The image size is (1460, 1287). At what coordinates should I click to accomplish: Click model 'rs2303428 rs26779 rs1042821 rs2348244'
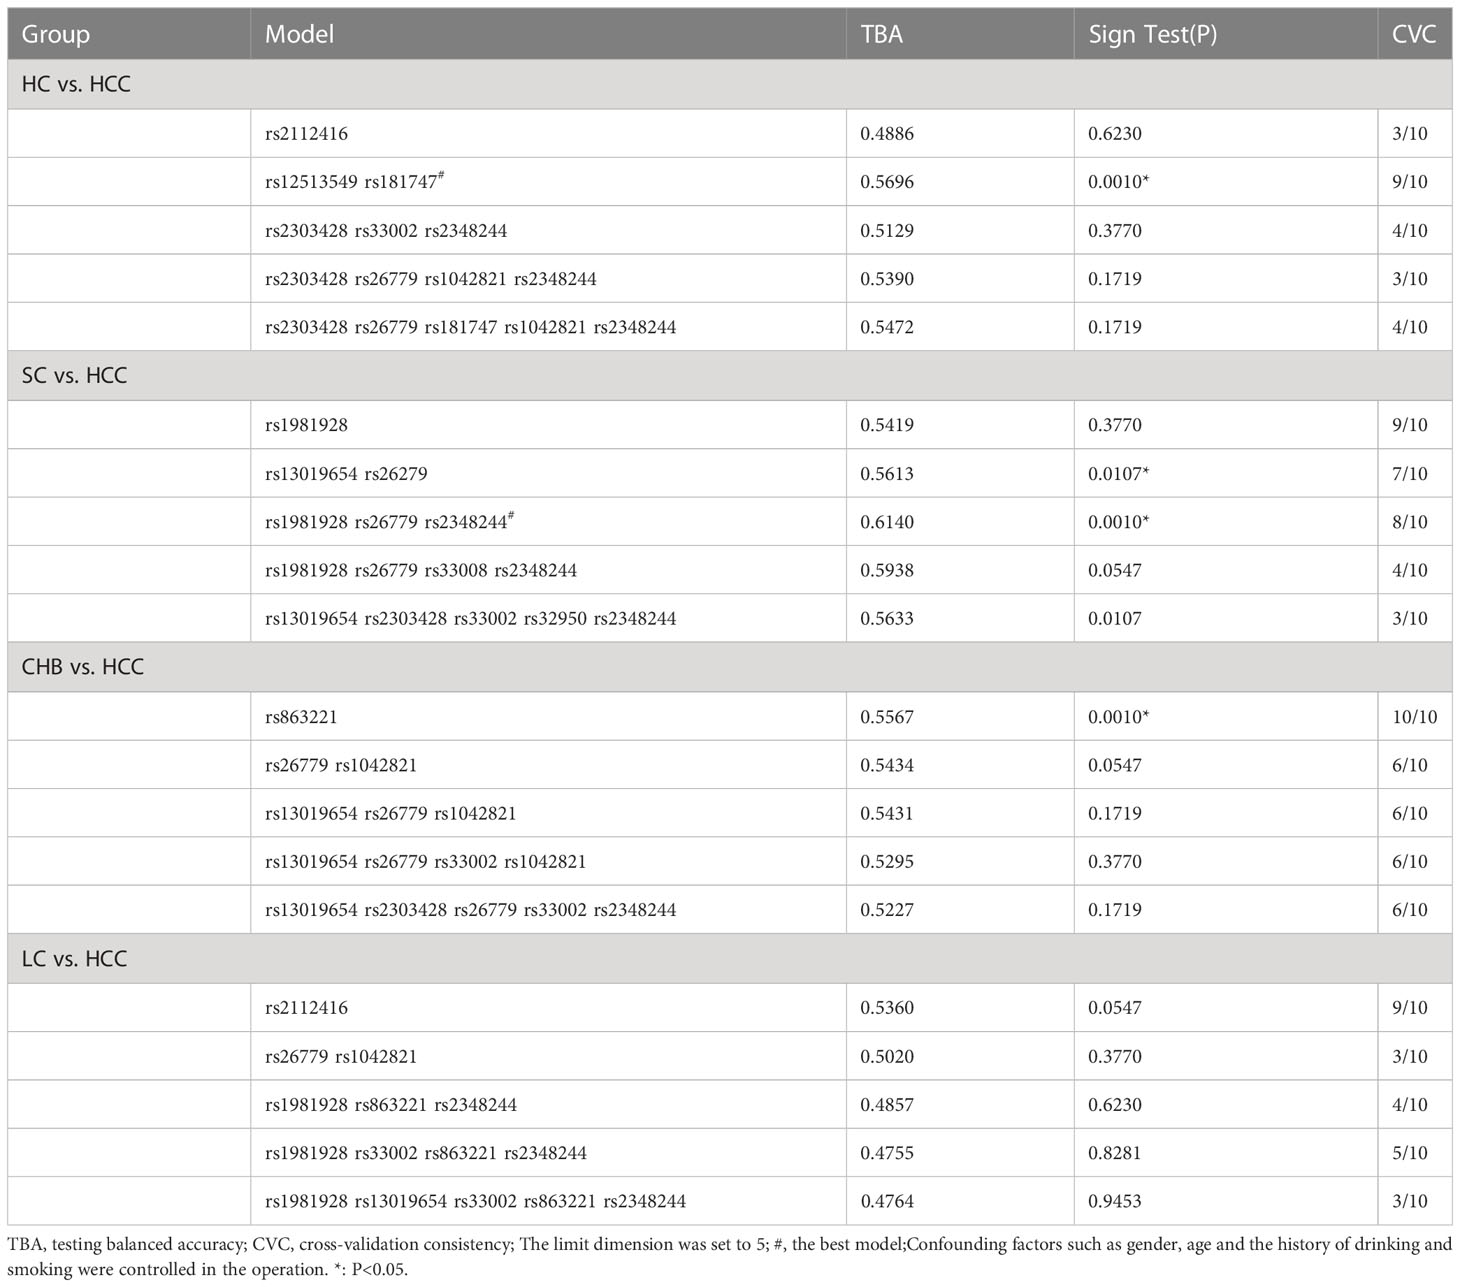coord(431,279)
